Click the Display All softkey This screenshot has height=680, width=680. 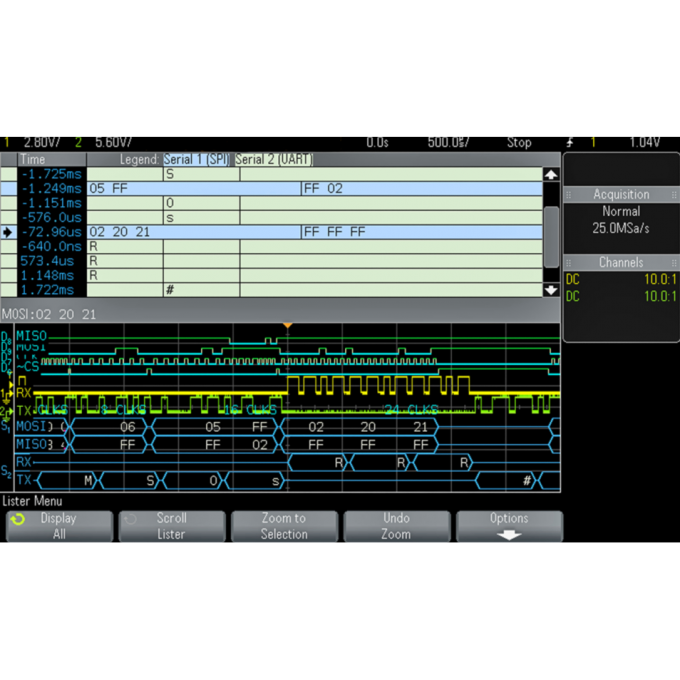(x=59, y=526)
